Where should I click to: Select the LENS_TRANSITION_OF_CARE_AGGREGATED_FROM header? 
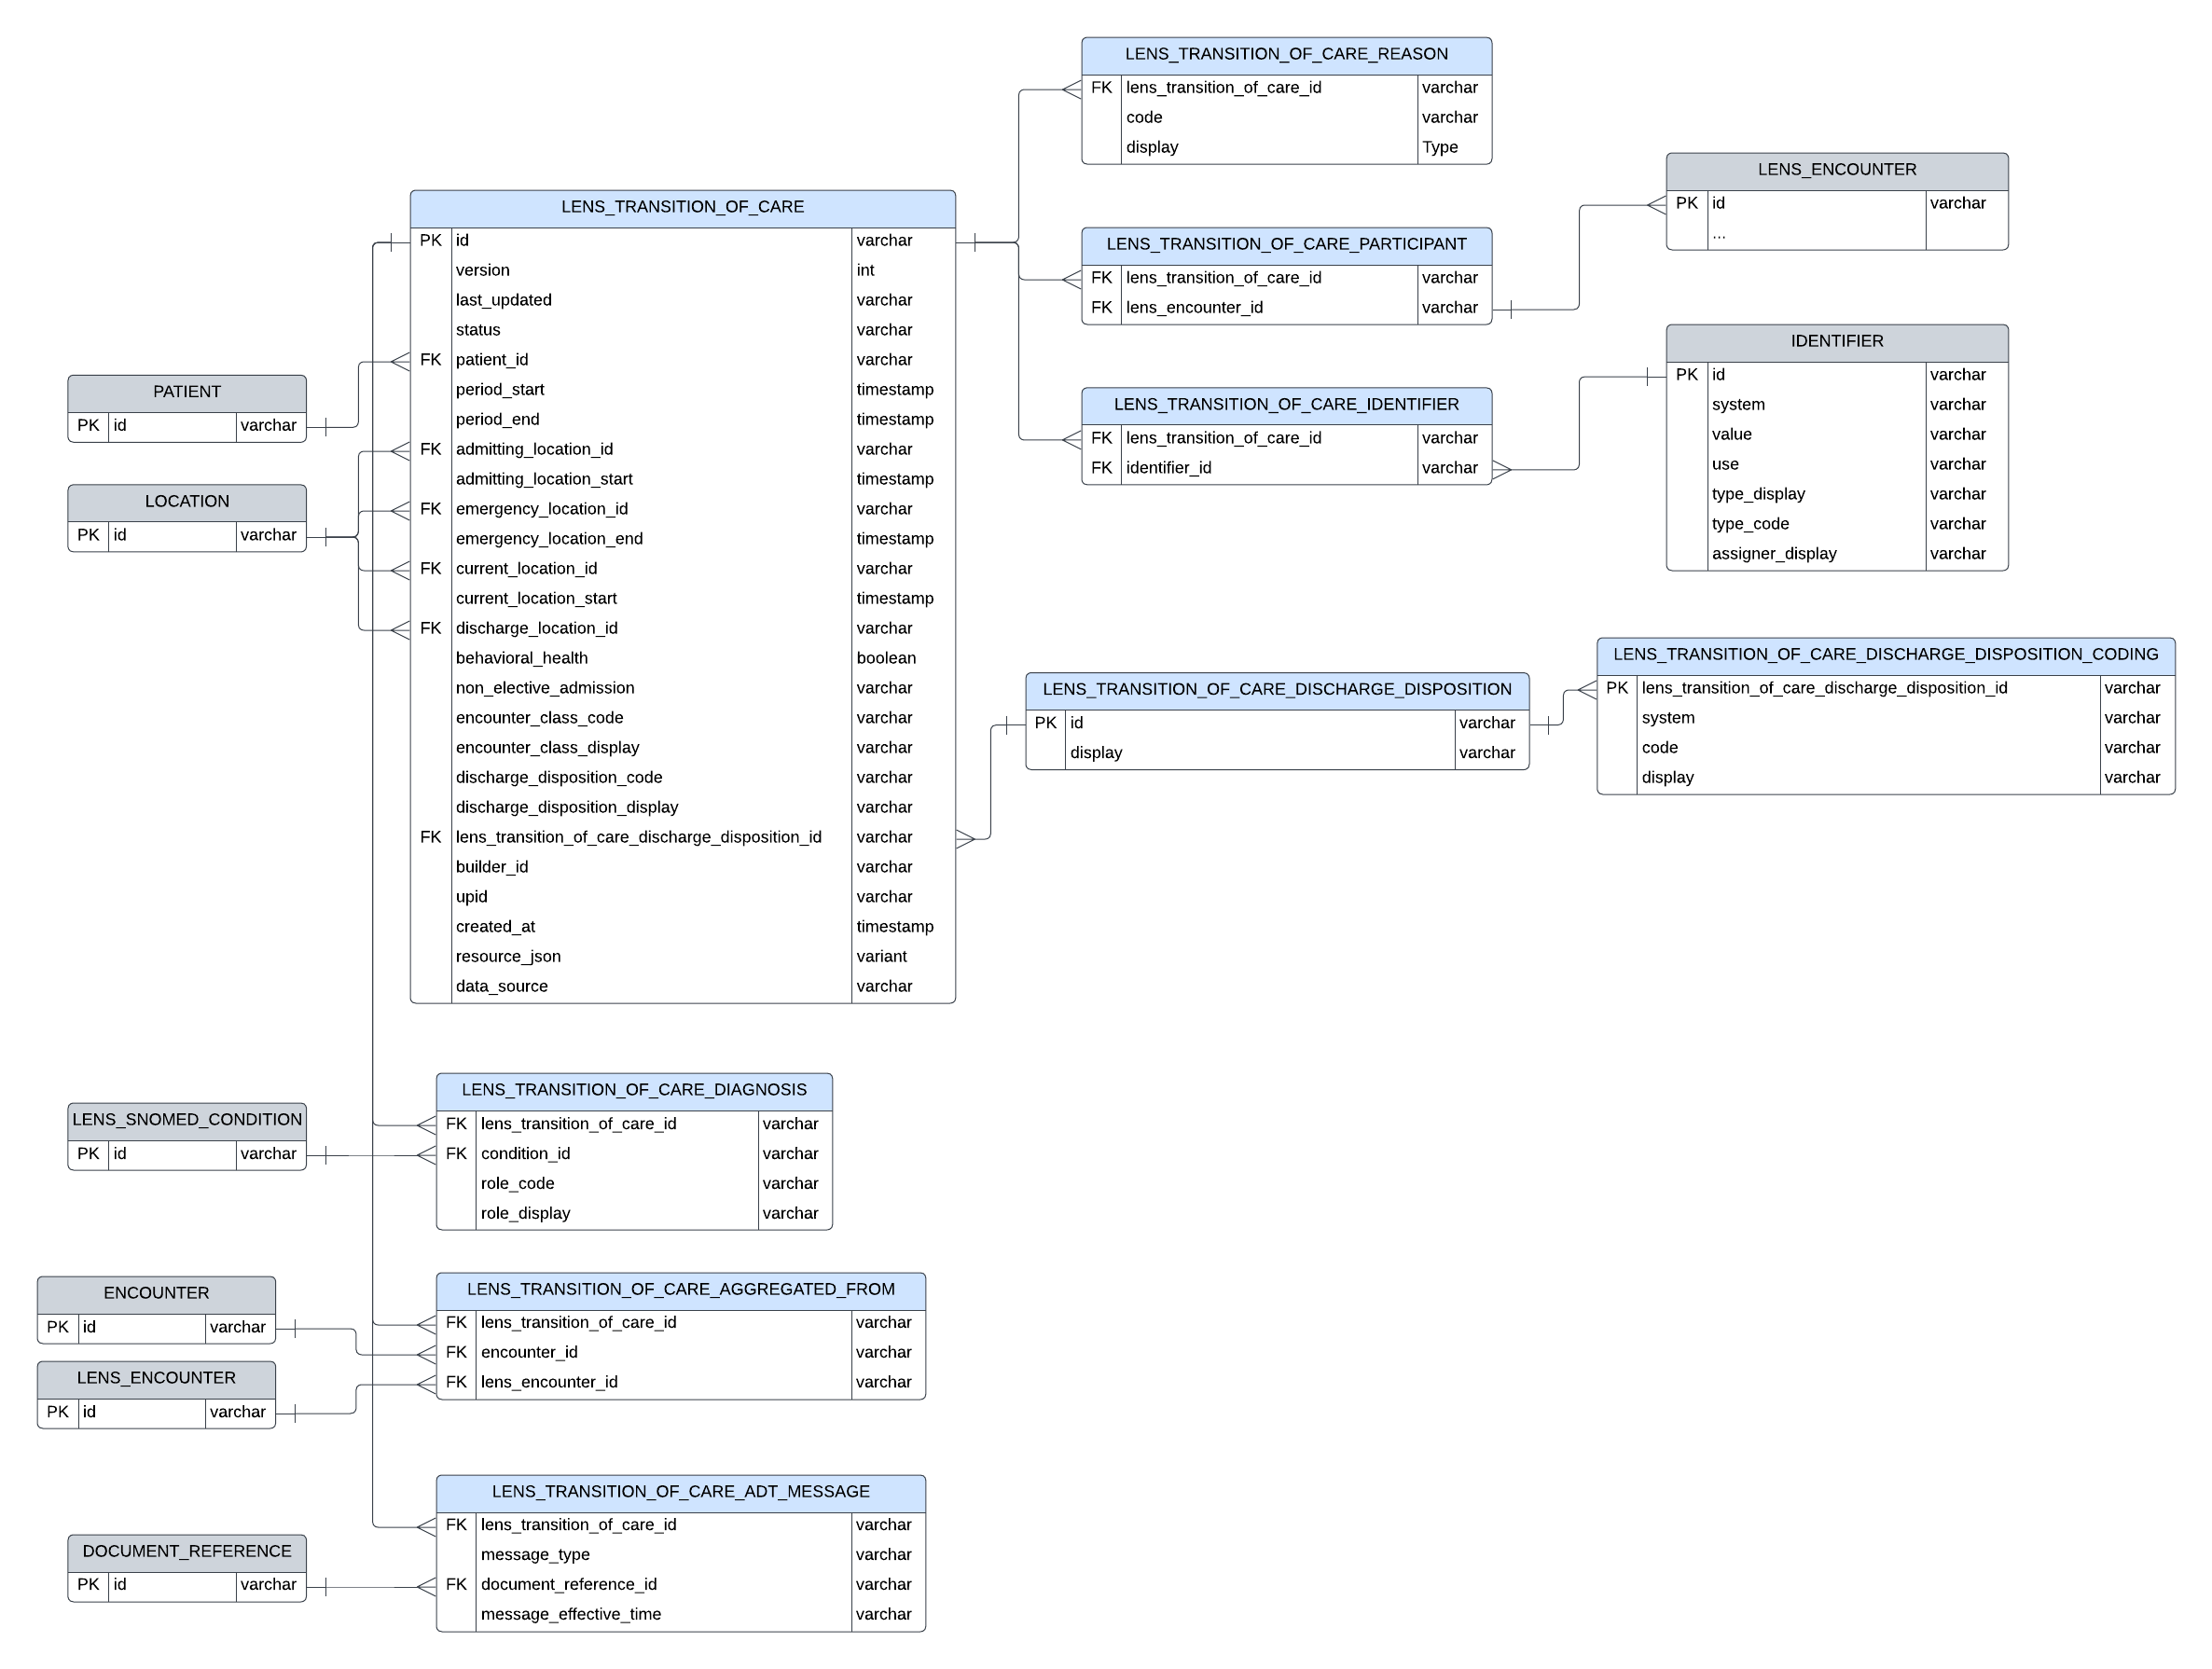pos(680,1290)
